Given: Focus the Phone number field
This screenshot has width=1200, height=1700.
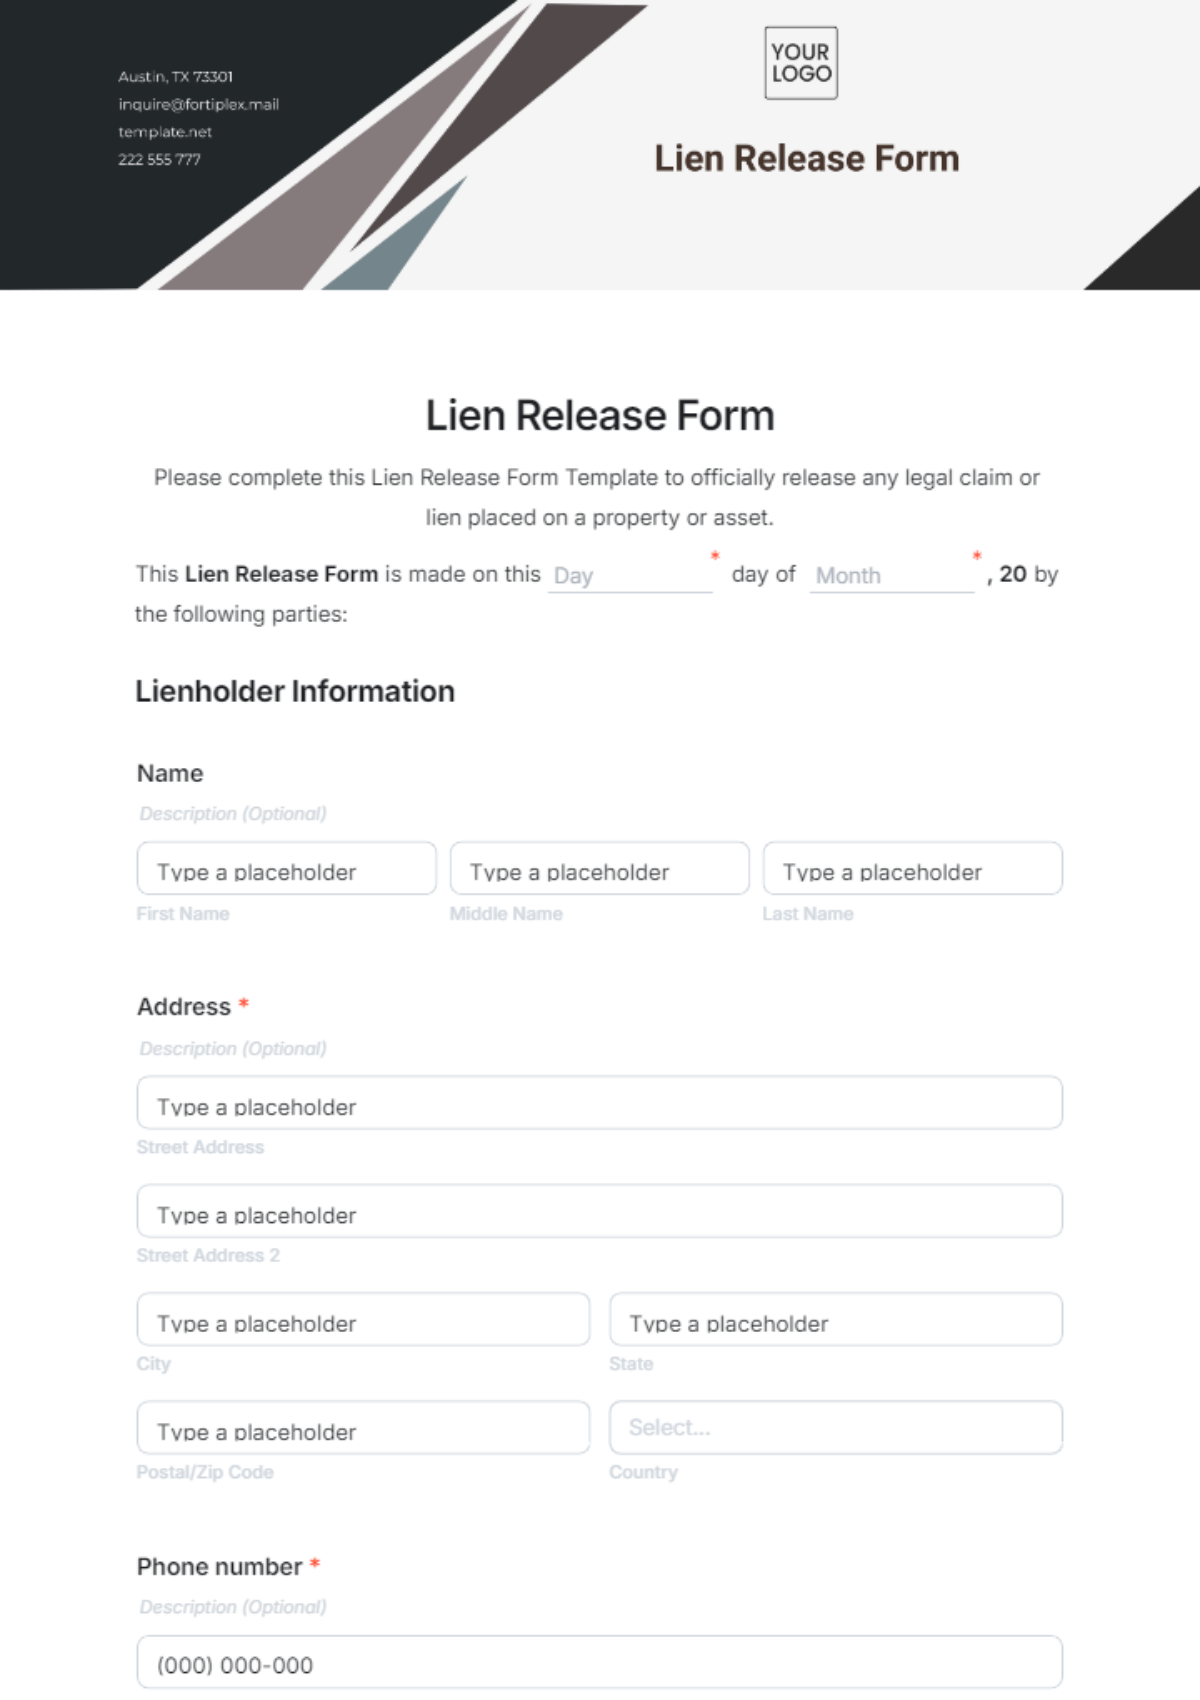Looking at the screenshot, I should click(x=600, y=1662).
